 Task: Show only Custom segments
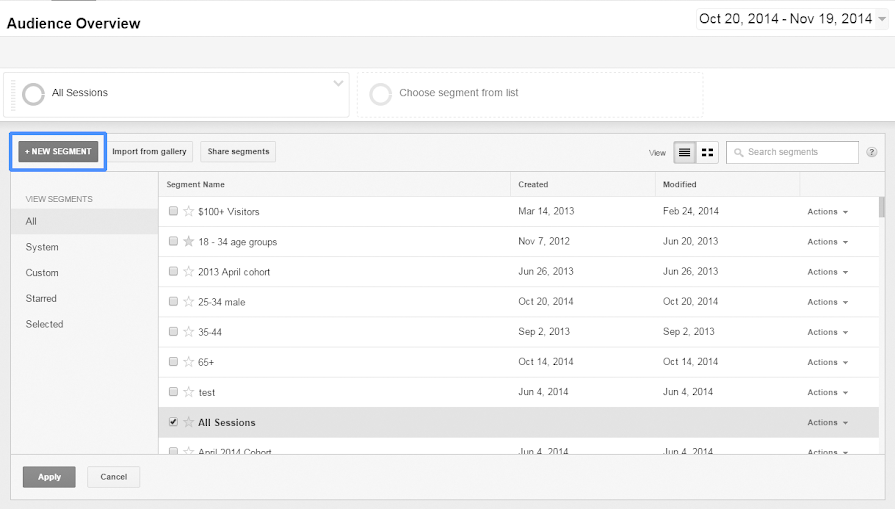point(42,273)
